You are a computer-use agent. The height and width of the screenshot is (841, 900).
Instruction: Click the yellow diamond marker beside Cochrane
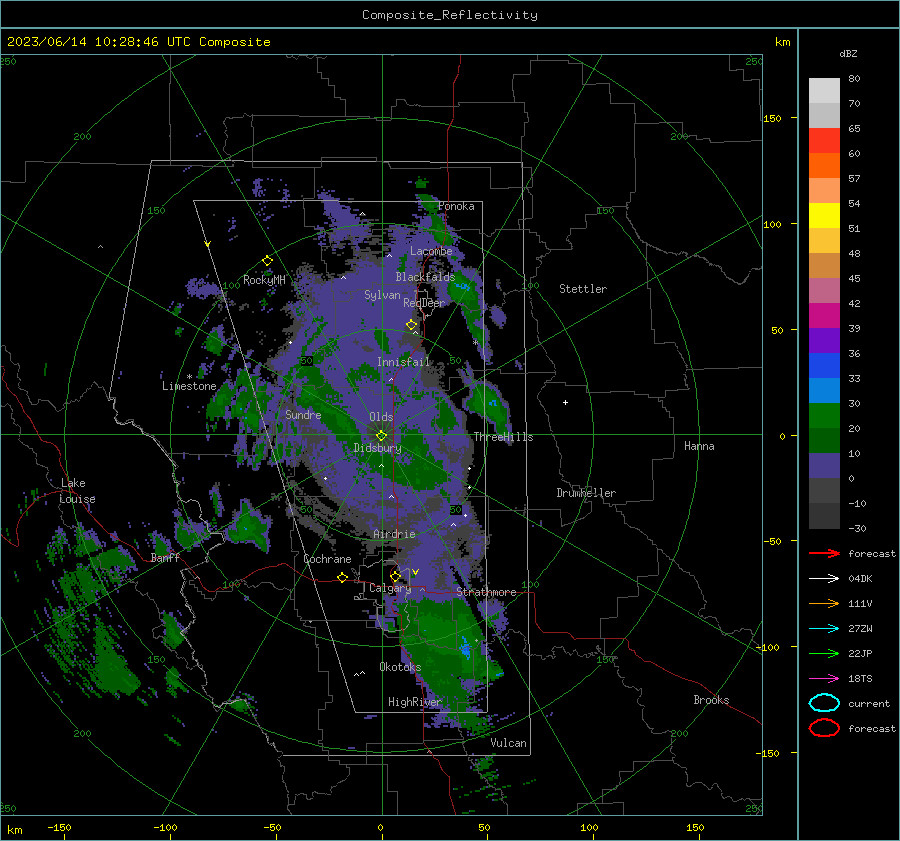343,577
